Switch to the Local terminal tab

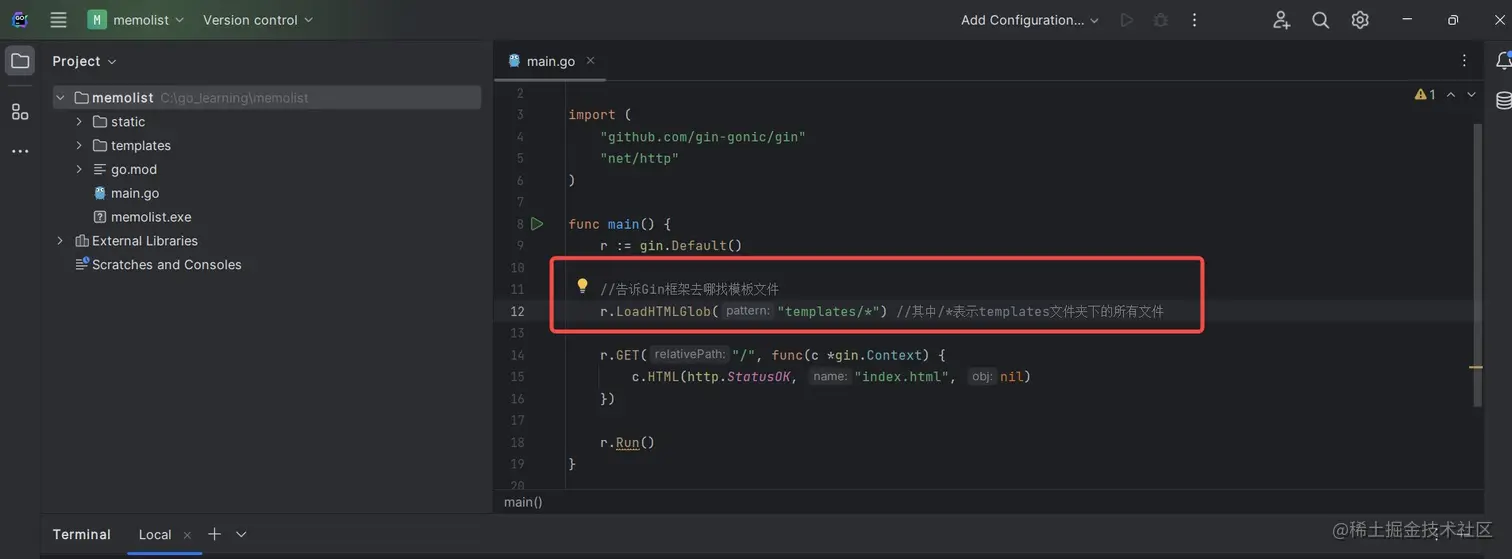point(155,535)
